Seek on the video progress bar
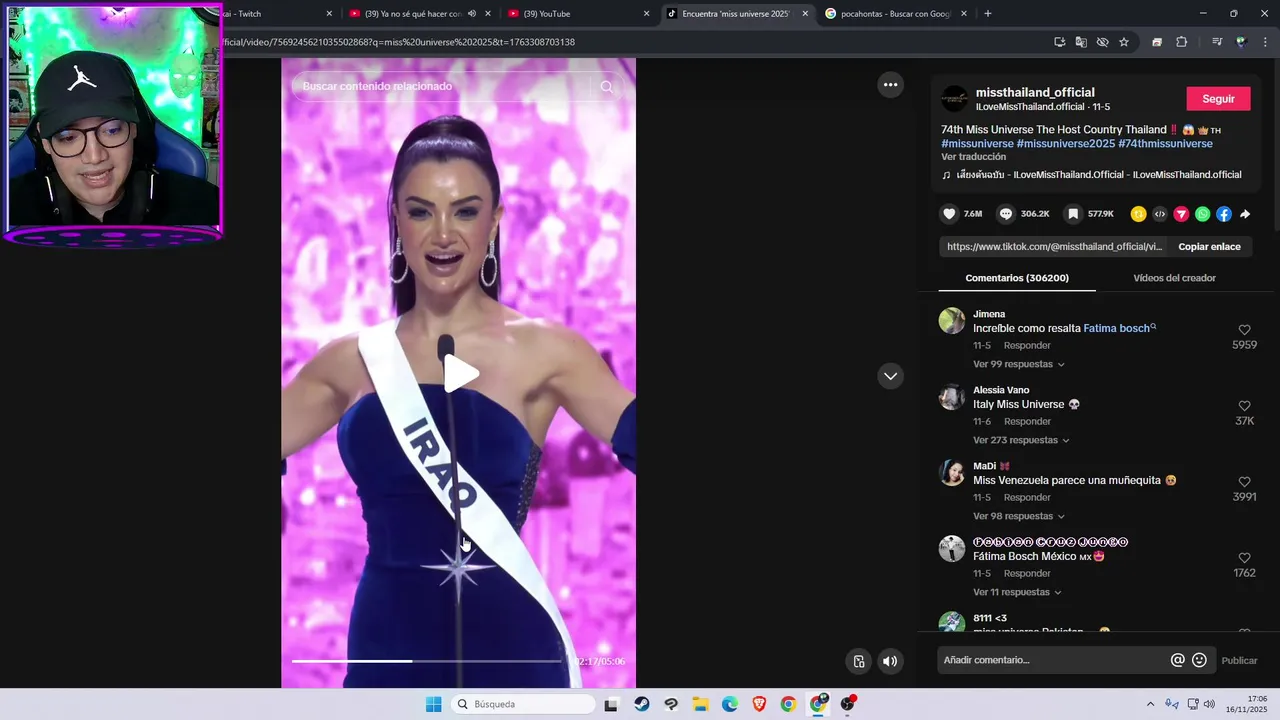Image resolution: width=1280 pixels, height=720 pixels. coord(426,661)
